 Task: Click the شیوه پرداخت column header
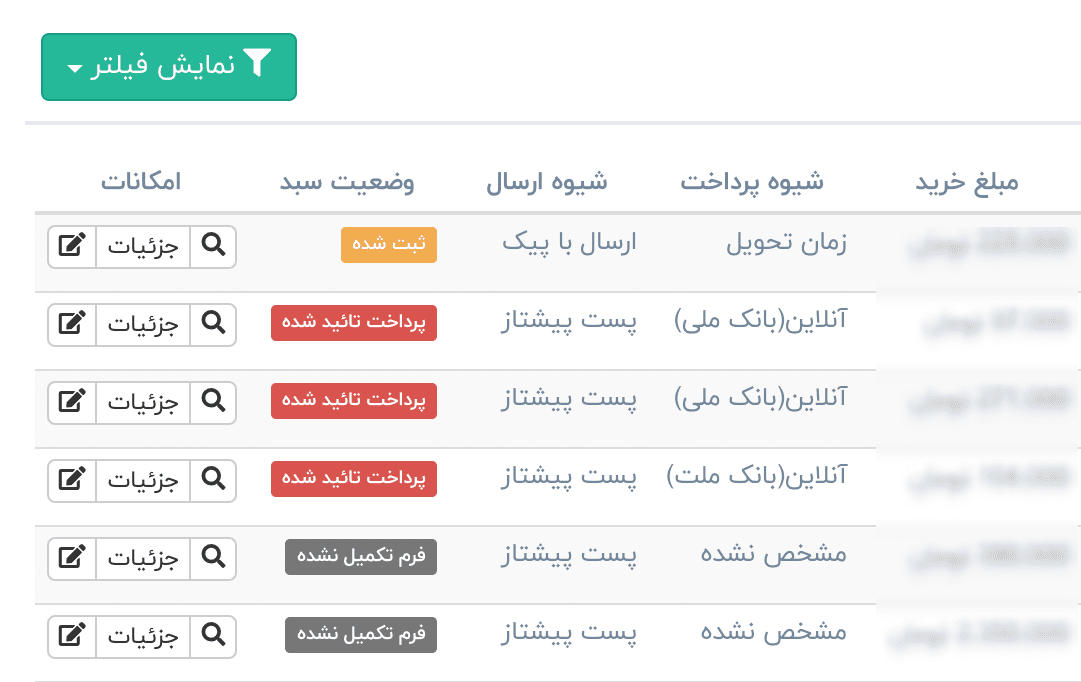(752, 183)
